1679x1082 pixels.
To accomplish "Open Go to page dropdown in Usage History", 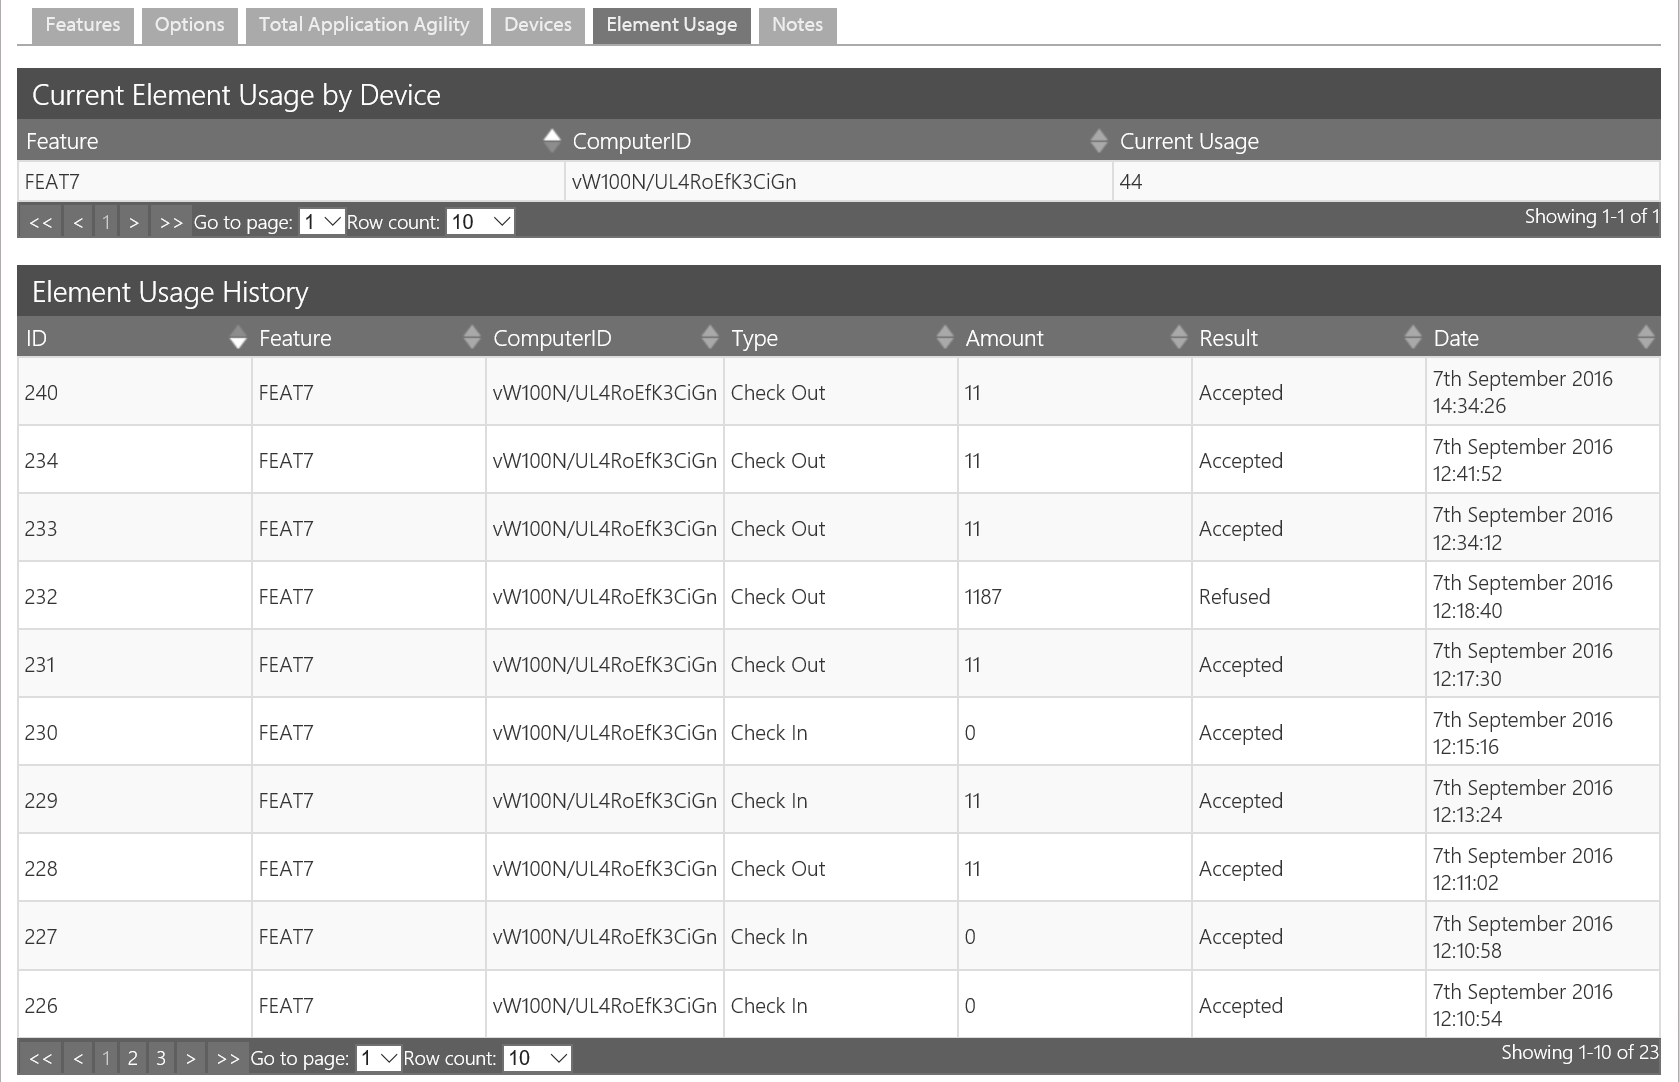I will click(378, 1058).
